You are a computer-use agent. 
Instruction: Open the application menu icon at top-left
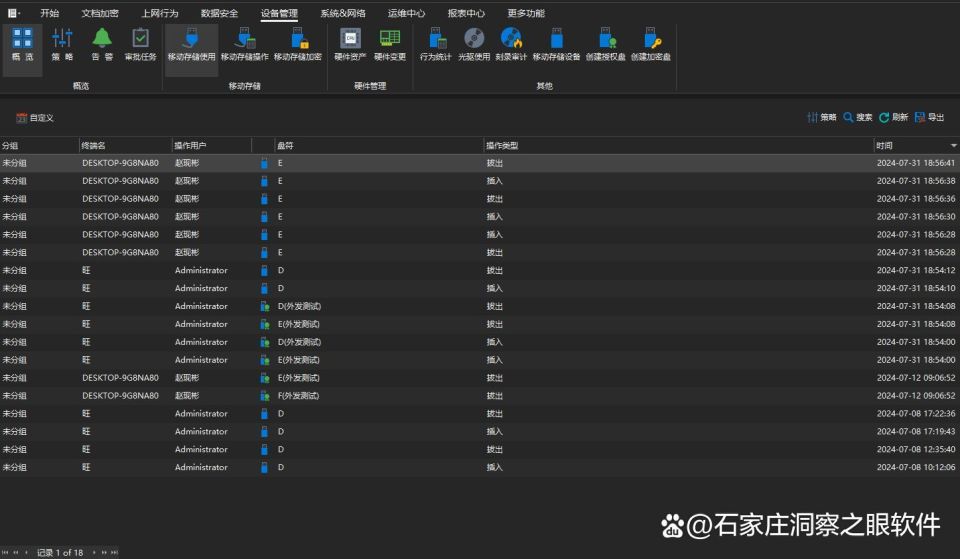click(13, 13)
